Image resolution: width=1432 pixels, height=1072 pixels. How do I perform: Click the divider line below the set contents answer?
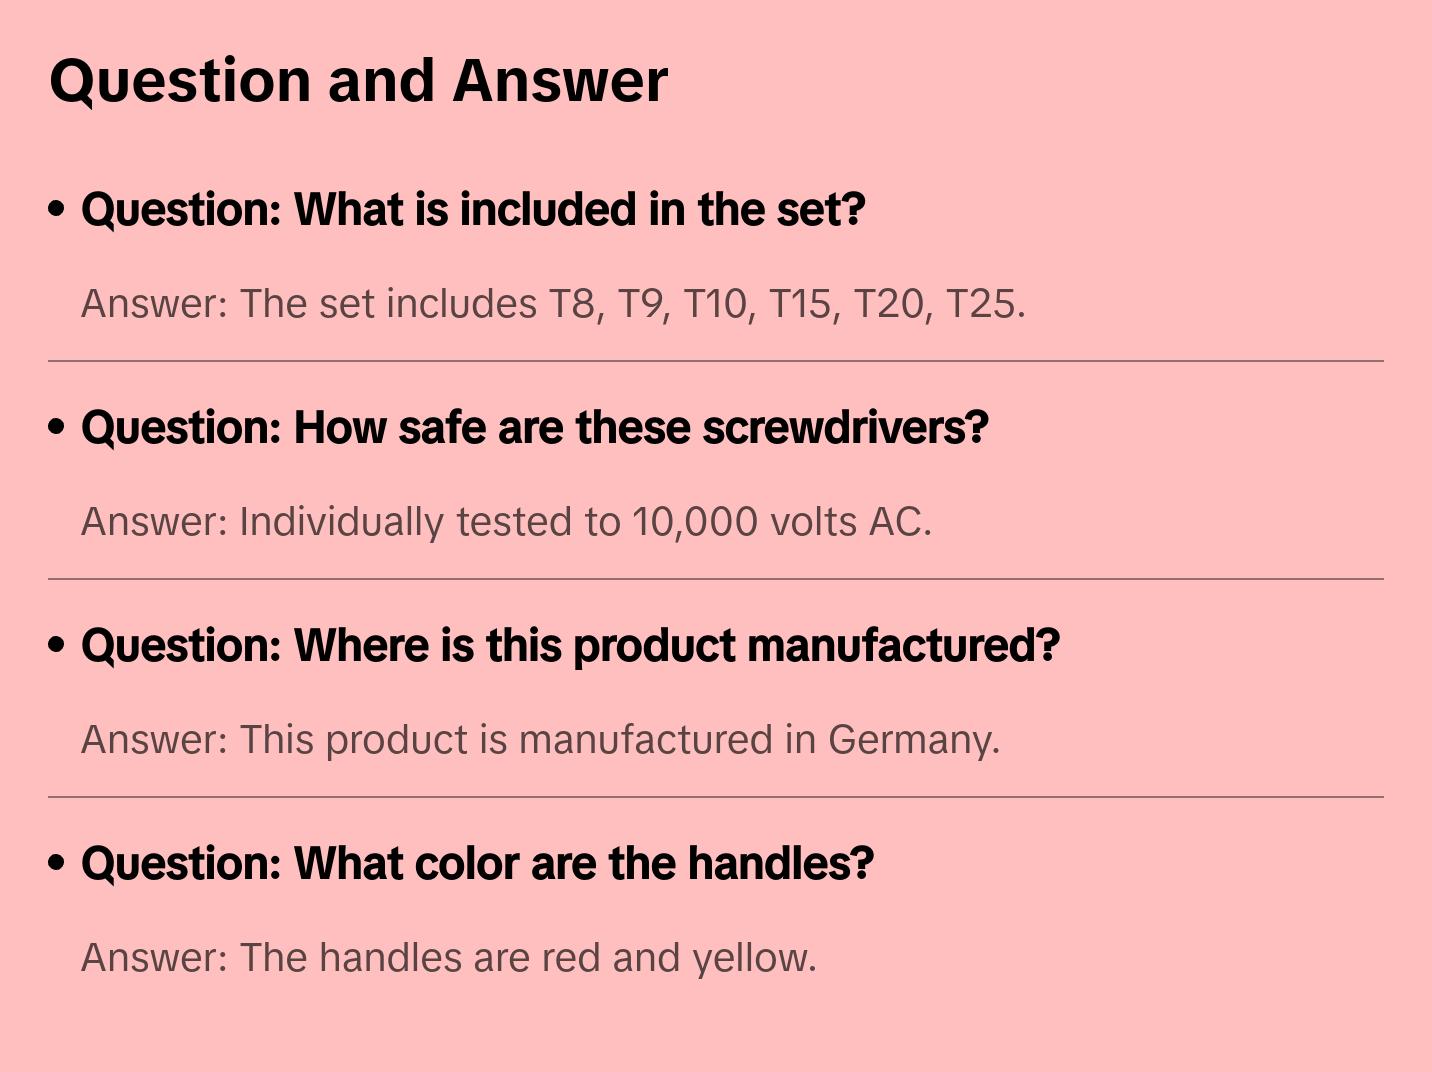[x=716, y=361]
